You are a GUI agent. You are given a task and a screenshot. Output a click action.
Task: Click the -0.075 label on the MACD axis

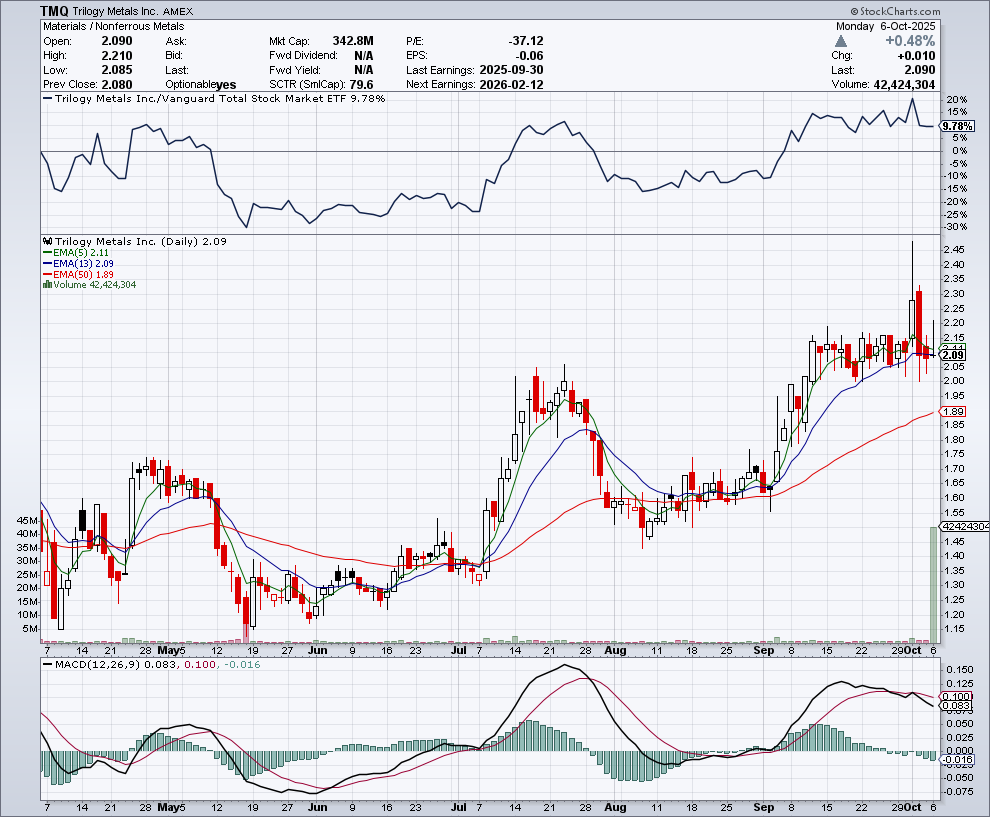958,792
